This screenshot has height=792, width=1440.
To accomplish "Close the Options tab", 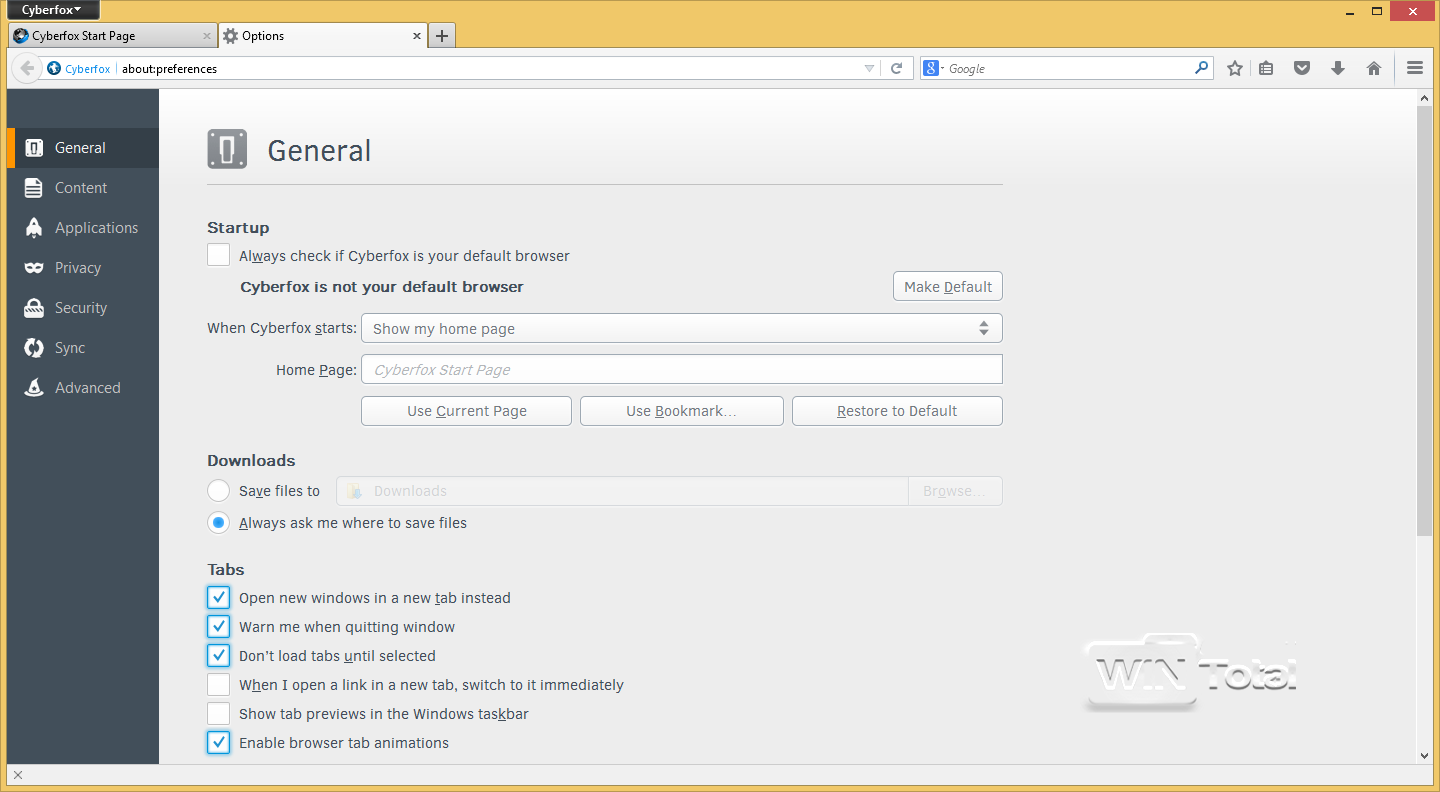I will [418, 36].
